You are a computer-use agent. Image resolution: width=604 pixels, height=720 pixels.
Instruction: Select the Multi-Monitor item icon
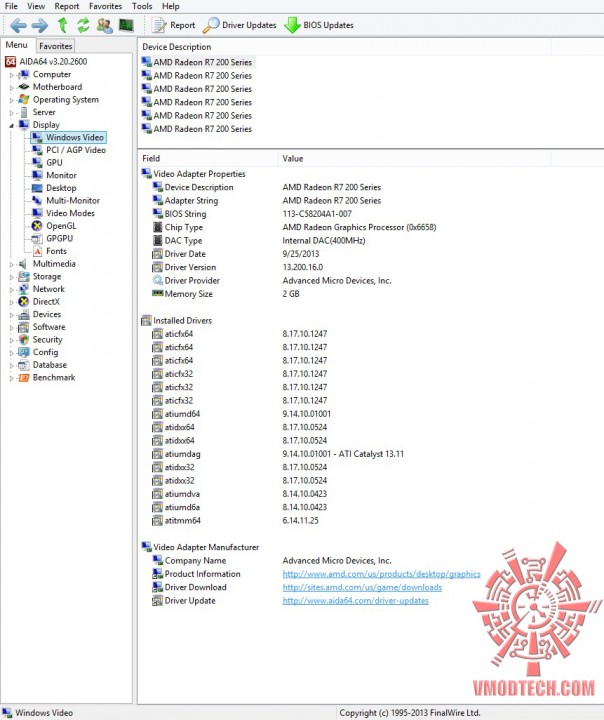tap(37, 201)
